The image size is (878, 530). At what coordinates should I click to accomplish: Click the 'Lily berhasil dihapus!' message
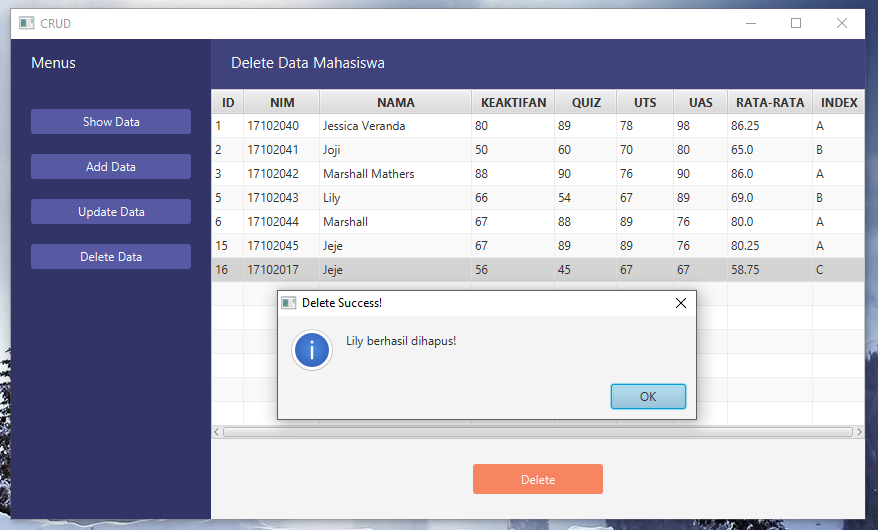401,341
